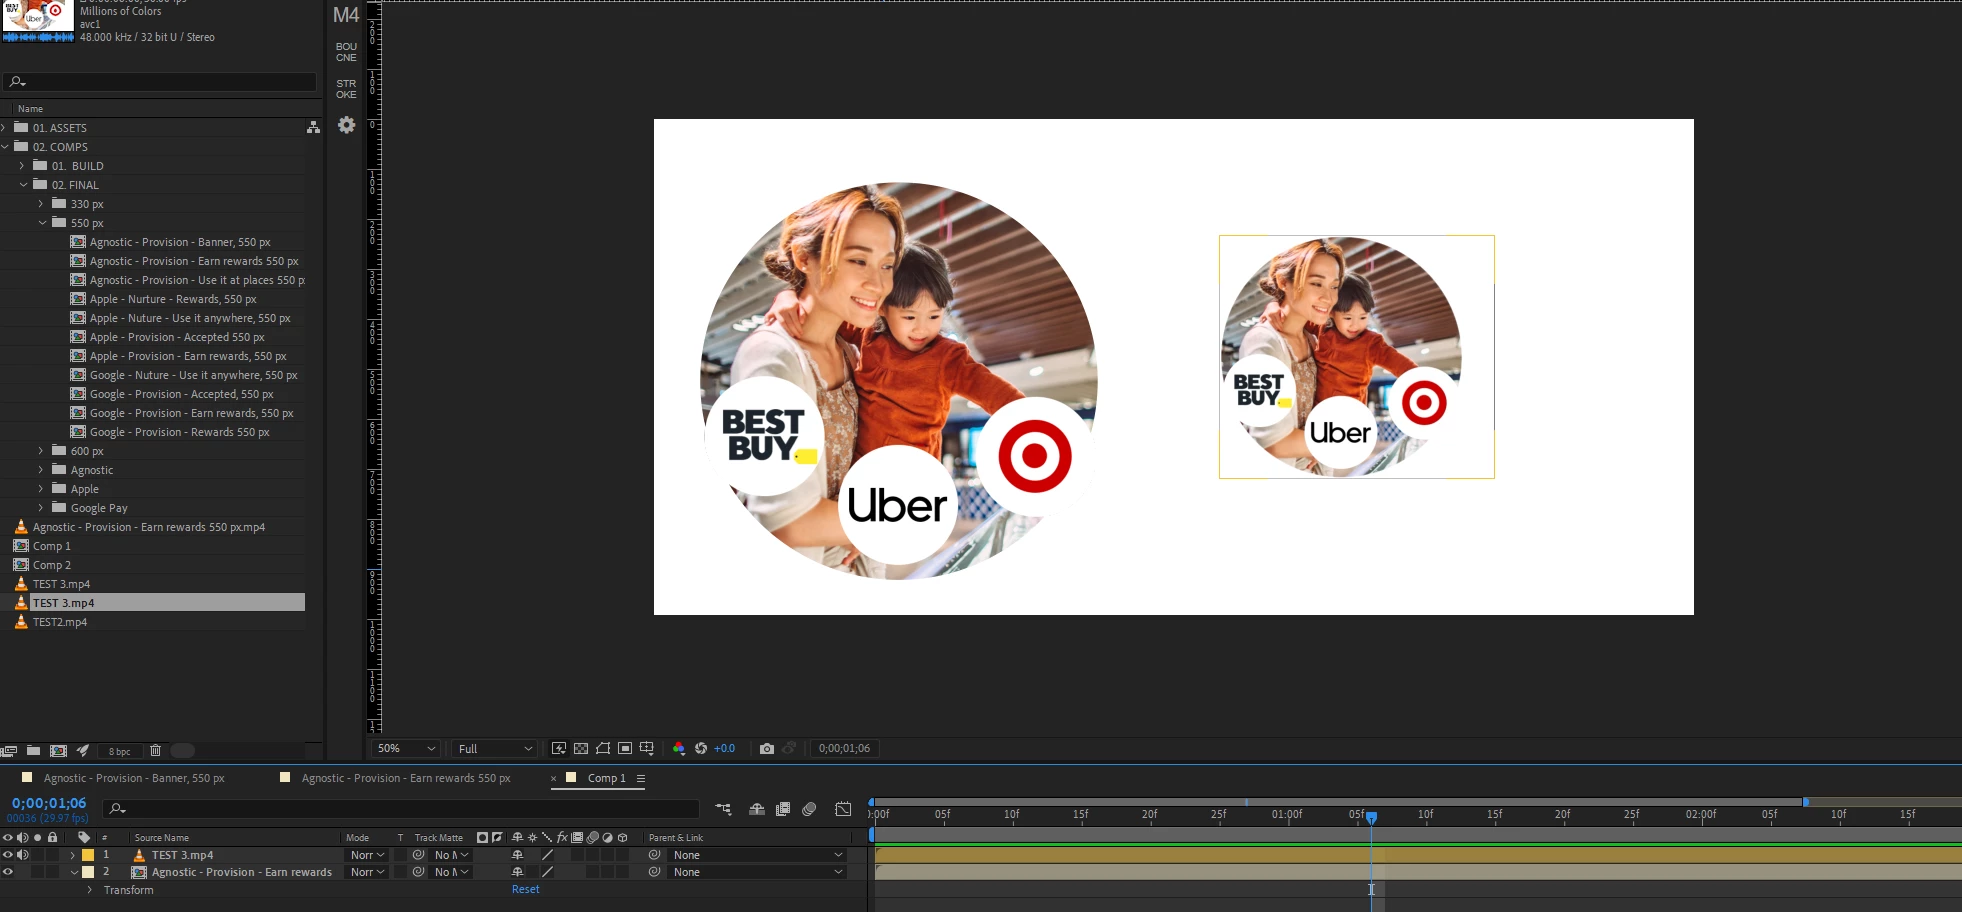Click the Interpret Footage icon in Project panel
This screenshot has height=912, width=1962.
[9, 751]
